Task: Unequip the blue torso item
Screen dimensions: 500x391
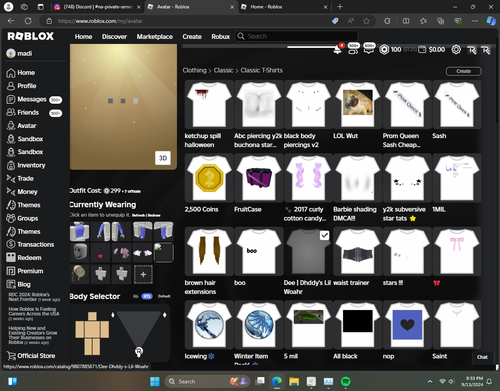Action: [80, 231]
